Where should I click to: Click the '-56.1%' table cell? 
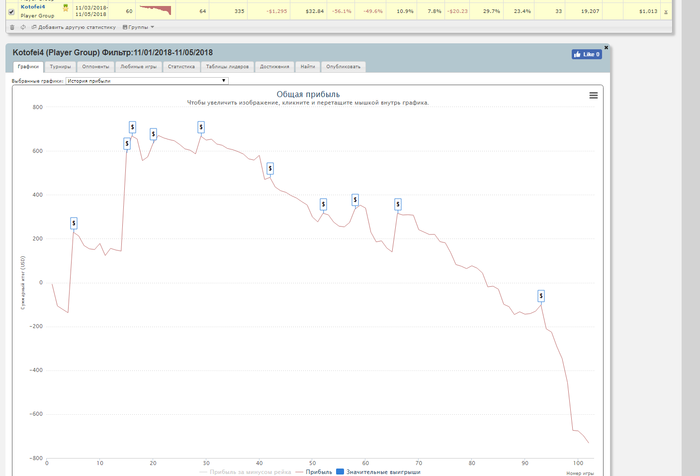342,11
